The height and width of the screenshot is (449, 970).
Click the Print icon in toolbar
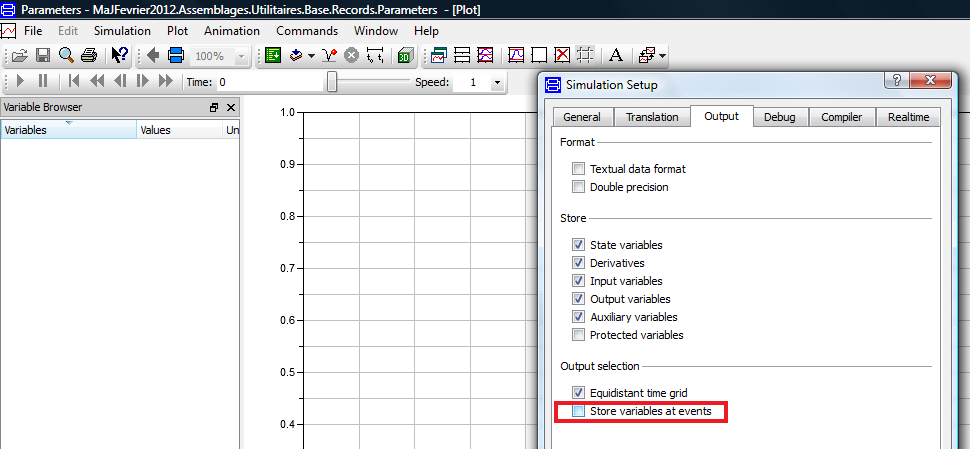(89, 56)
